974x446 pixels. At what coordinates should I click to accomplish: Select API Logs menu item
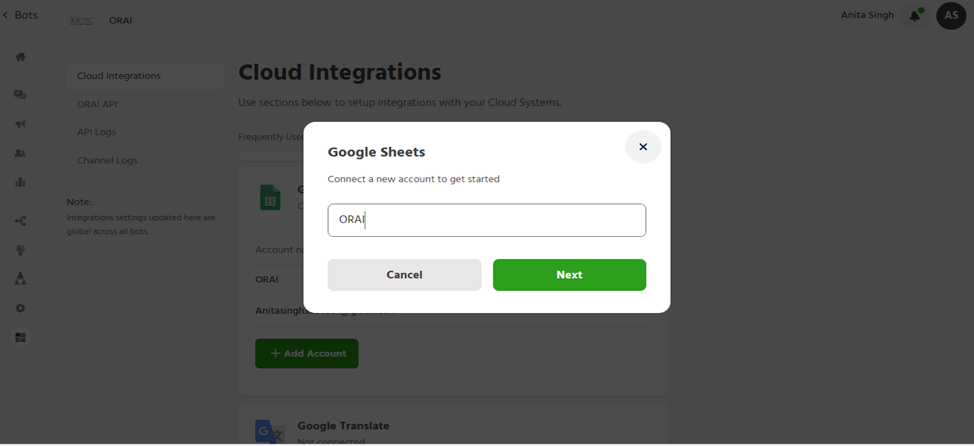point(97,132)
